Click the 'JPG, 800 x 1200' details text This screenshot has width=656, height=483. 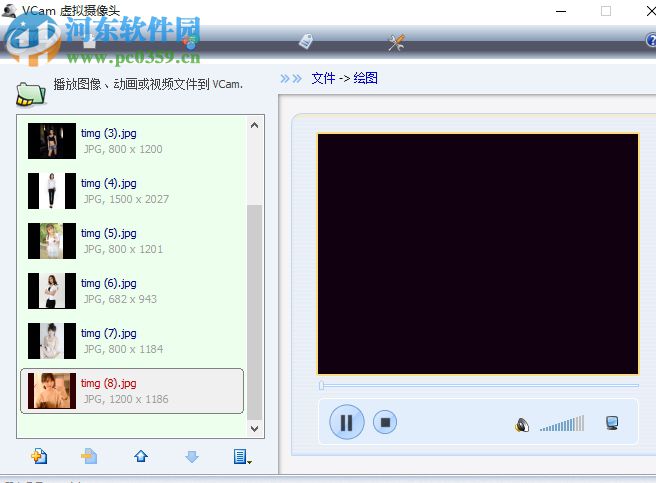(x=123, y=149)
